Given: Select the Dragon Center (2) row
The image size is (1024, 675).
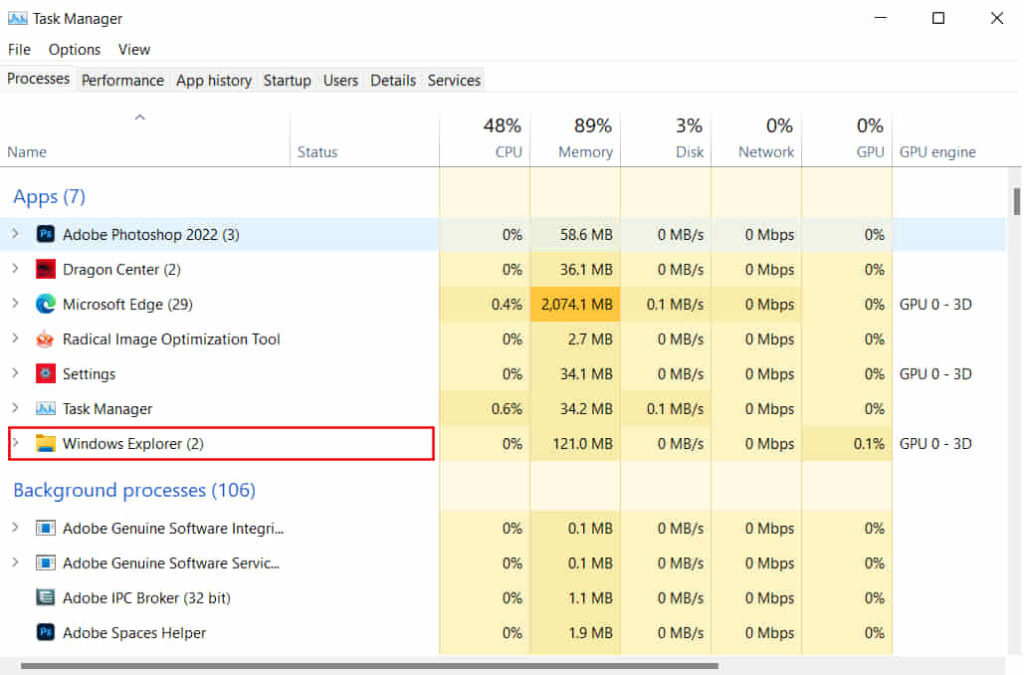Looking at the screenshot, I should coord(503,269).
